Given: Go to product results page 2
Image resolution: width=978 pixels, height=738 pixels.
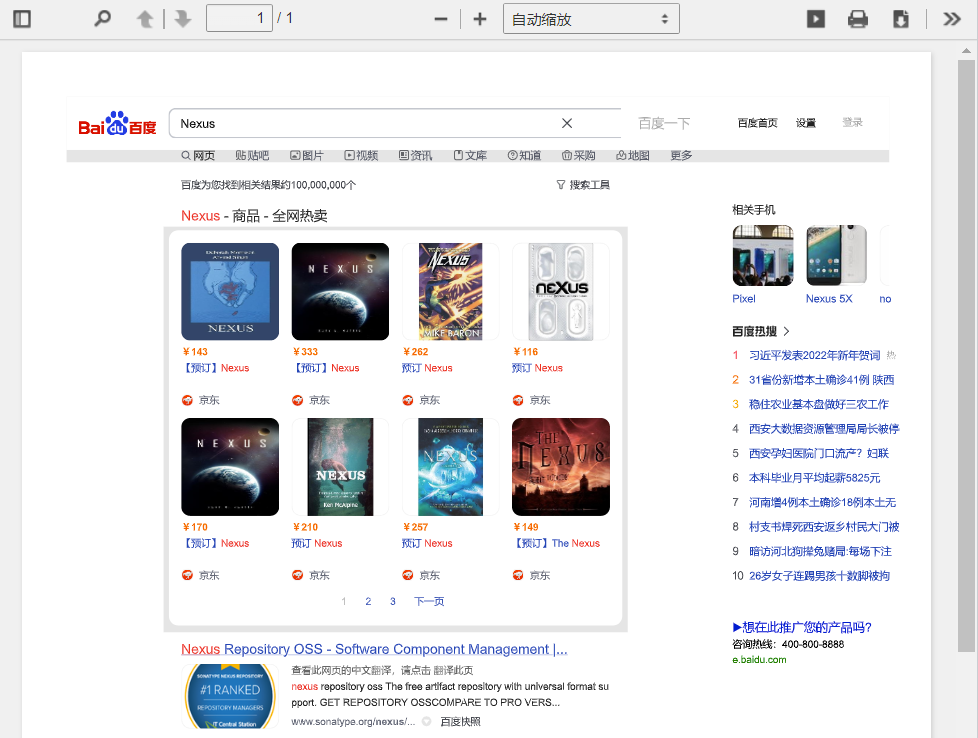Looking at the screenshot, I should click(368, 601).
